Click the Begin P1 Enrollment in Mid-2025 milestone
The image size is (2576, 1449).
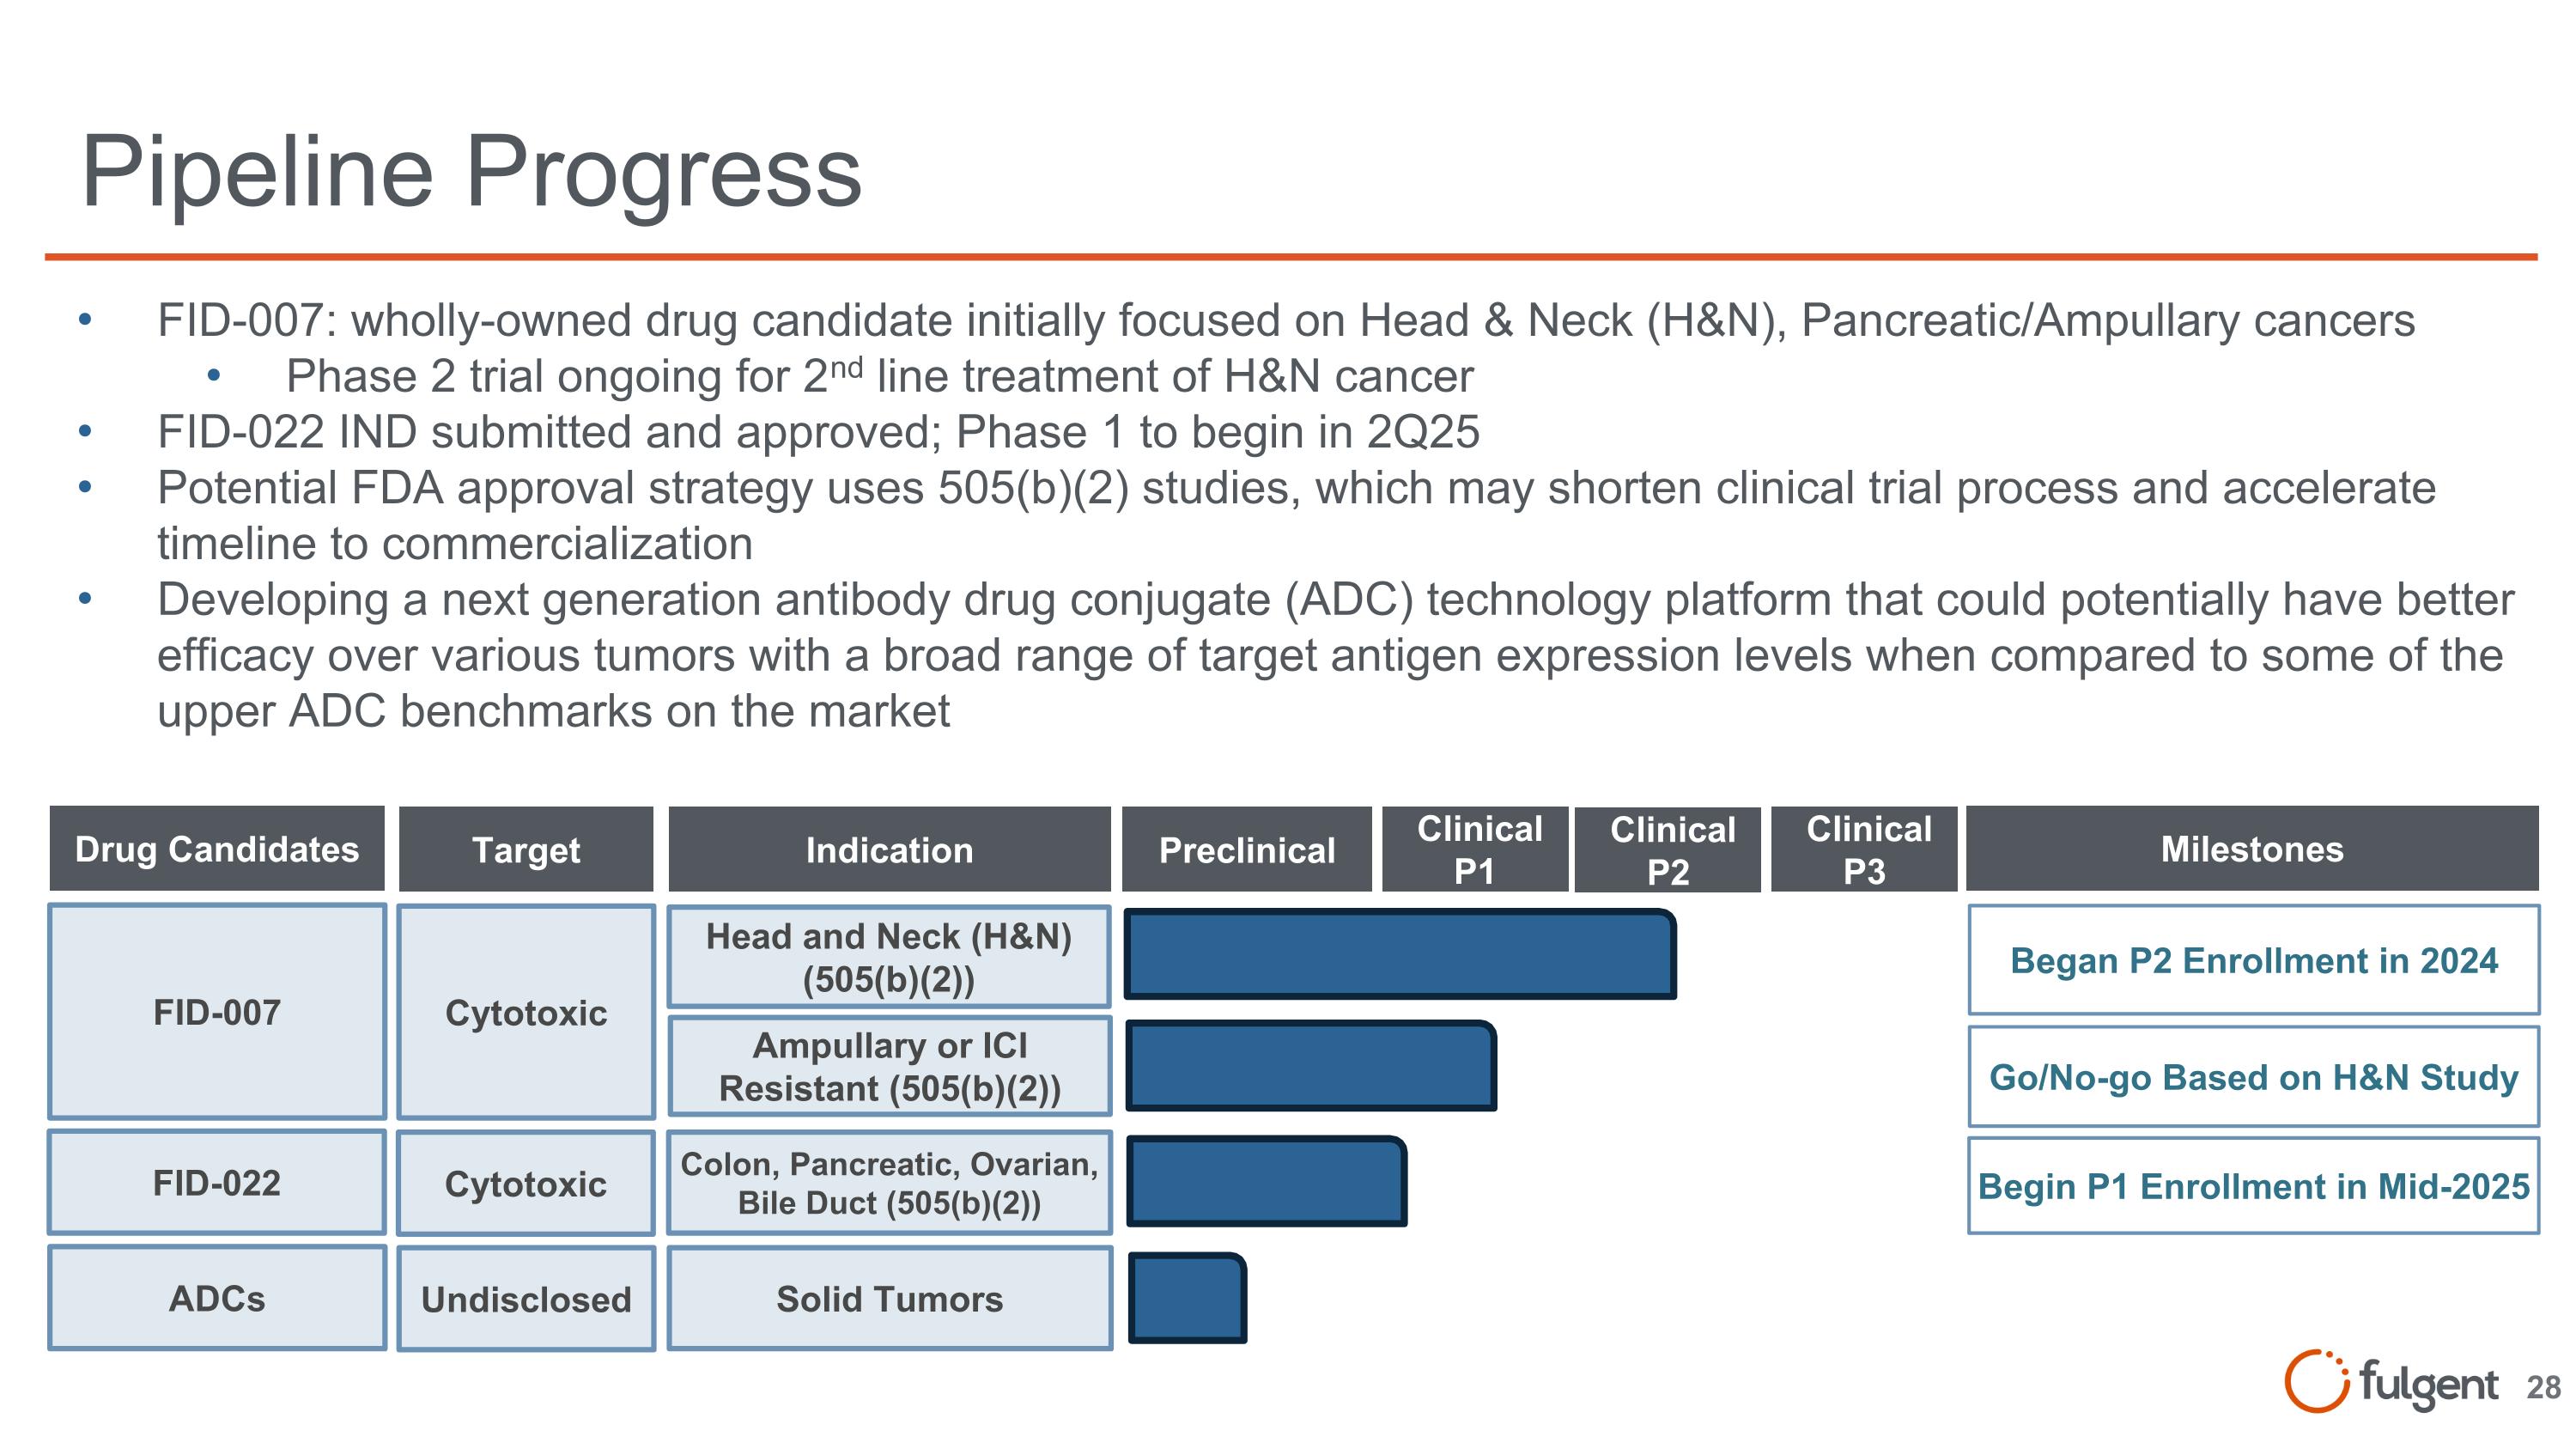[2254, 1186]
